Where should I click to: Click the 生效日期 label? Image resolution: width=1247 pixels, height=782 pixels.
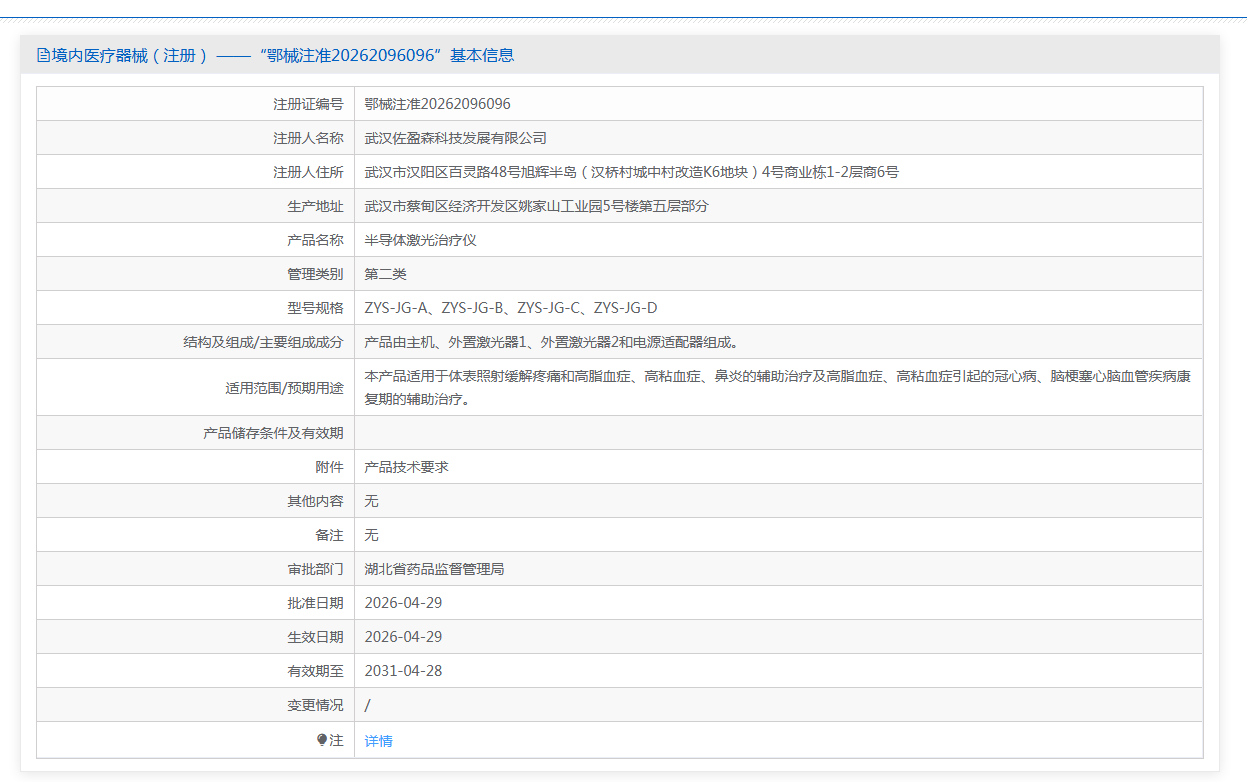point(315,637)
